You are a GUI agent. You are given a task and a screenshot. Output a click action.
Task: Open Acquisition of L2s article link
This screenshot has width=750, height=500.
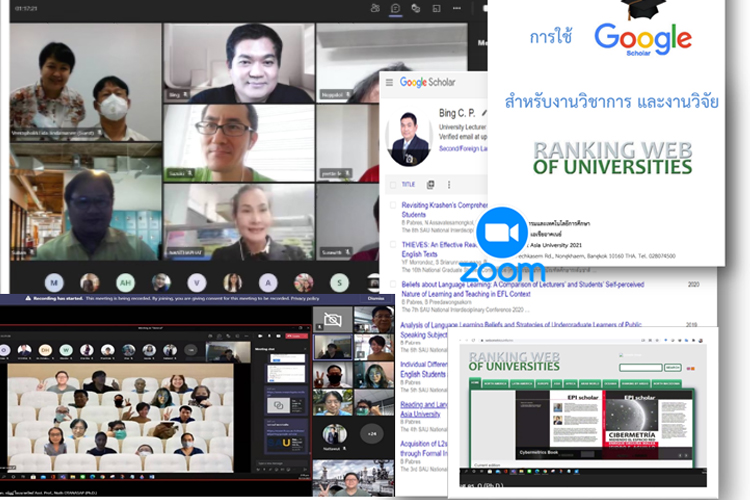[x=424, y=448]
